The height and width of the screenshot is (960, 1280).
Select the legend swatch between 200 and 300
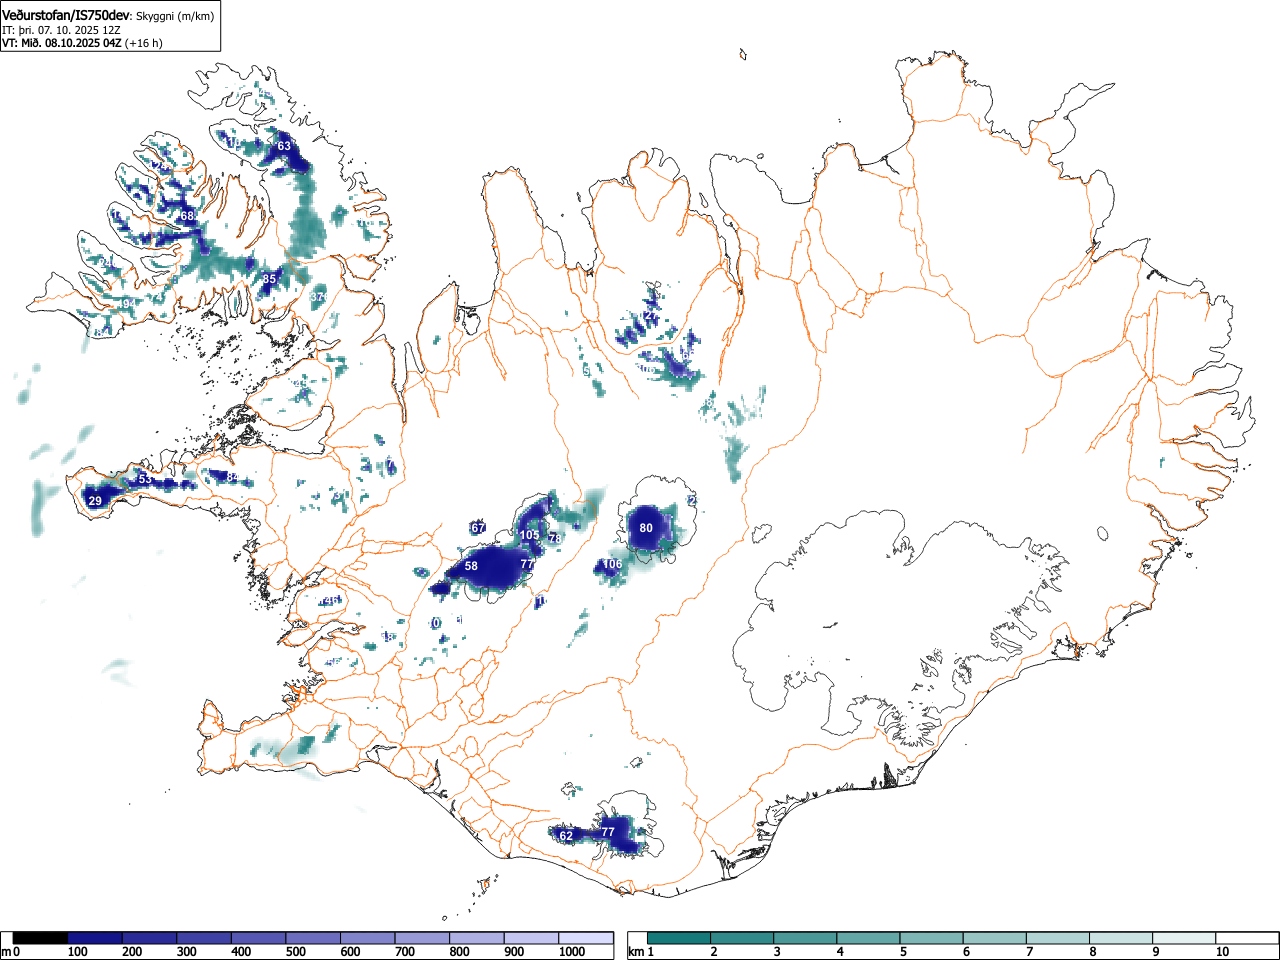click(x=150, y=938)
